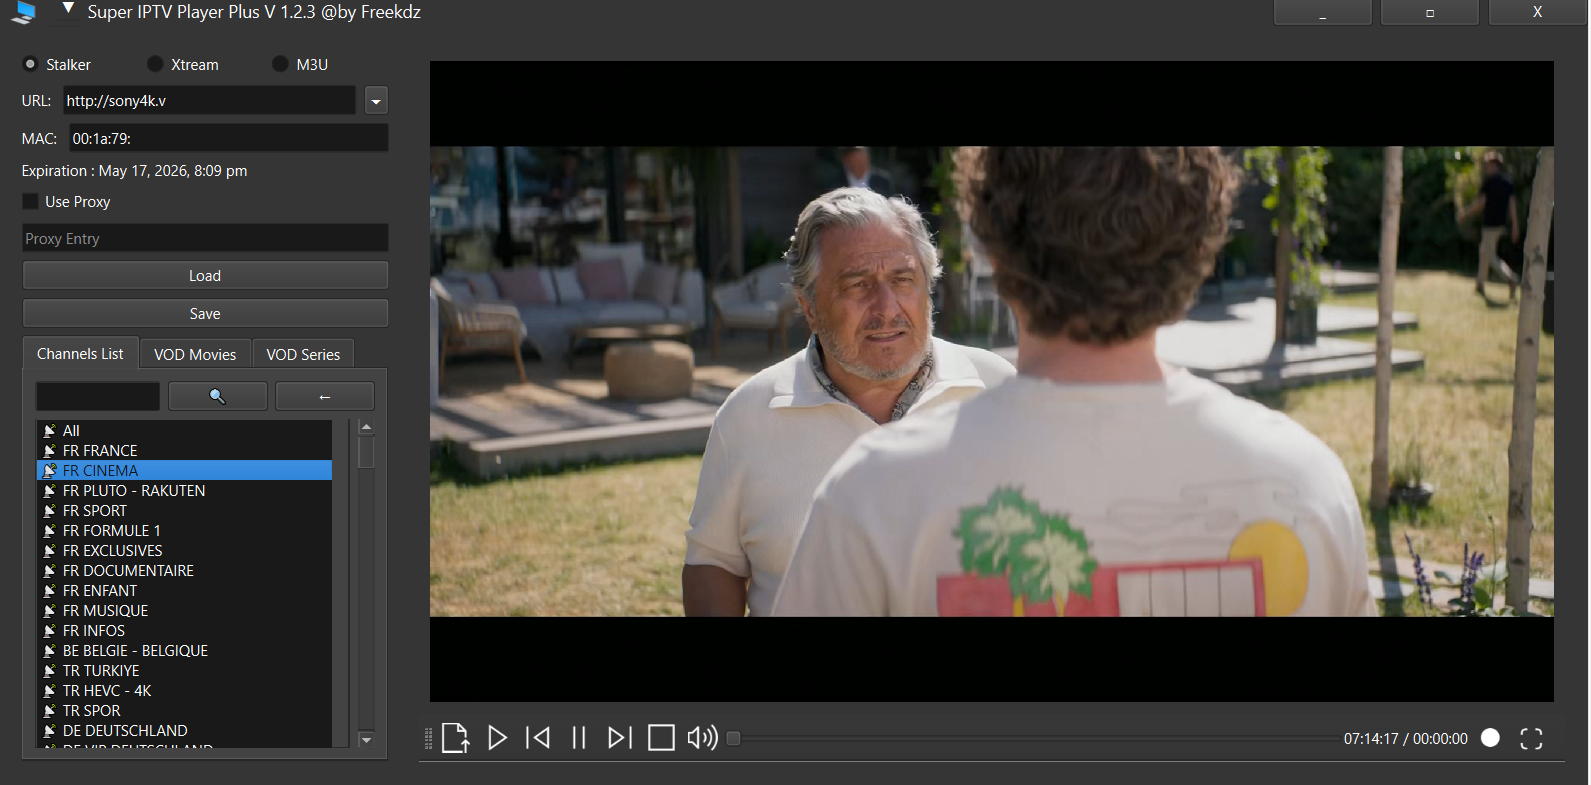Stop the video playback

(x=661, y=738)
